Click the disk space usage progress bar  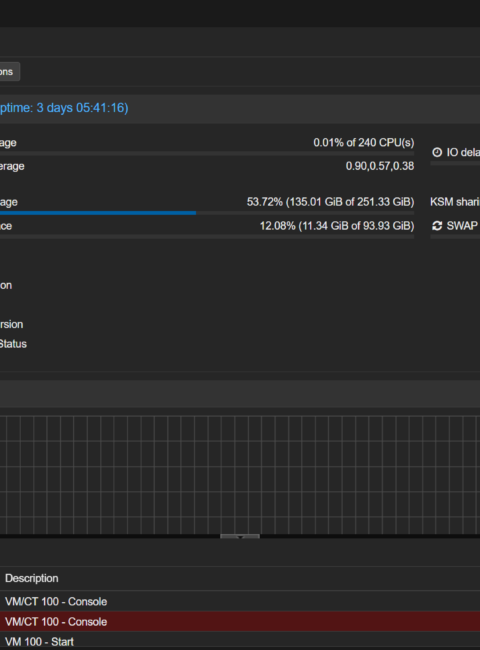coord(207,237)
